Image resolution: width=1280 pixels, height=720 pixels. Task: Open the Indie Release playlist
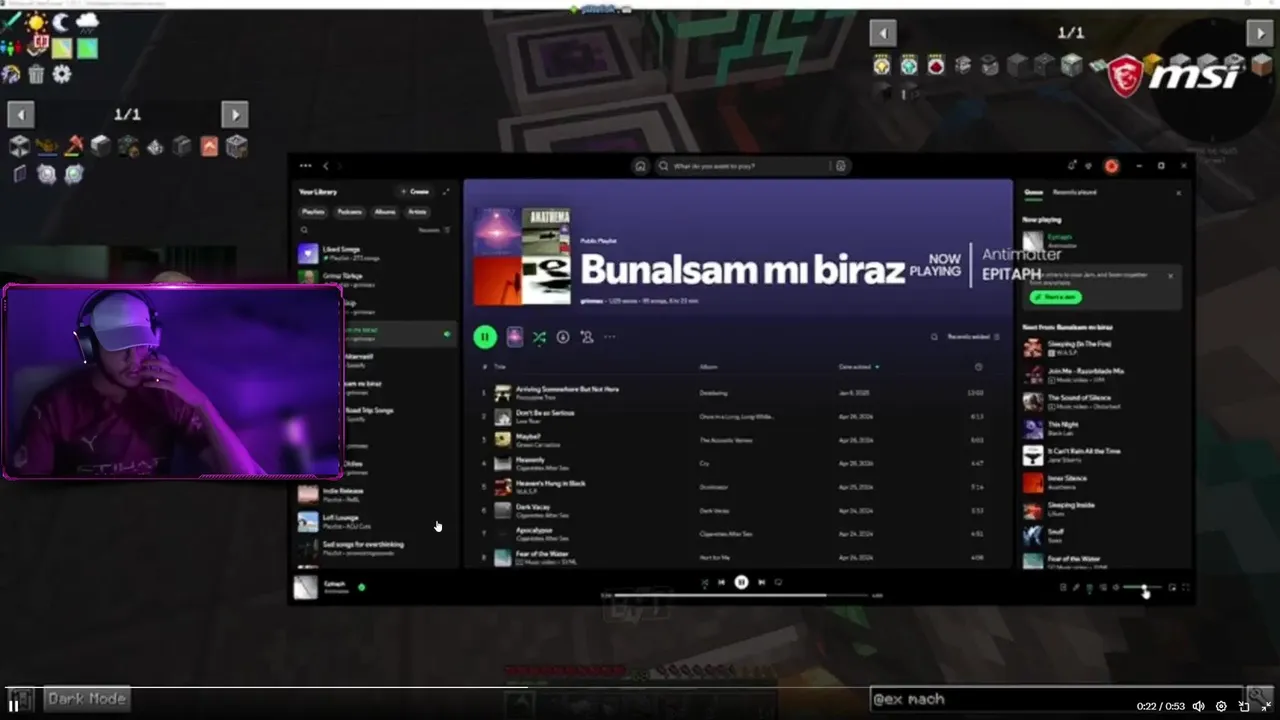point(375,495)
